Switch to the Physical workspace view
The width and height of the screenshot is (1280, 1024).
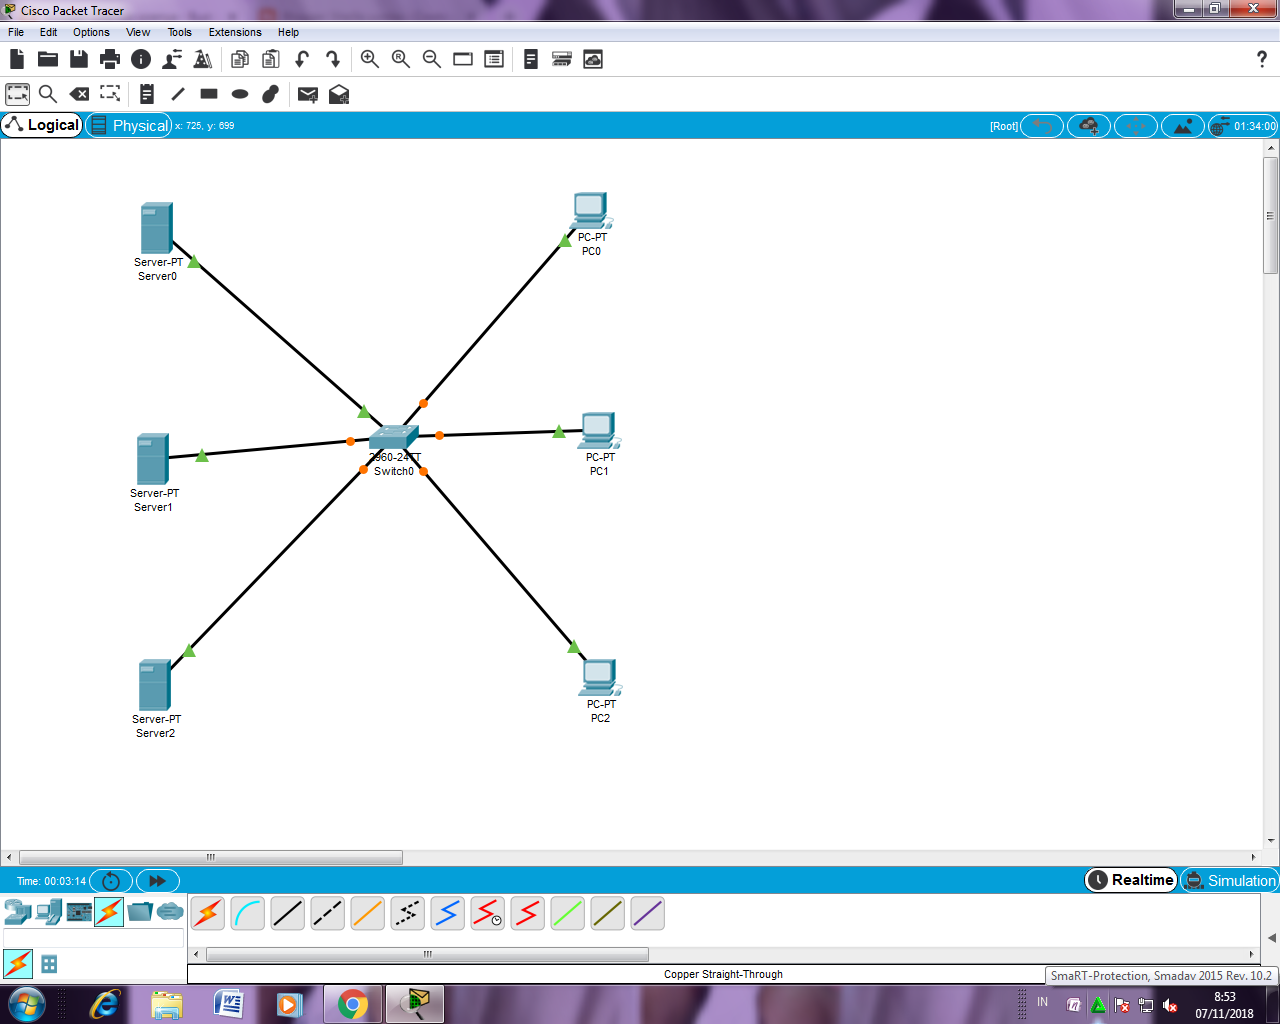click(129, 125)
